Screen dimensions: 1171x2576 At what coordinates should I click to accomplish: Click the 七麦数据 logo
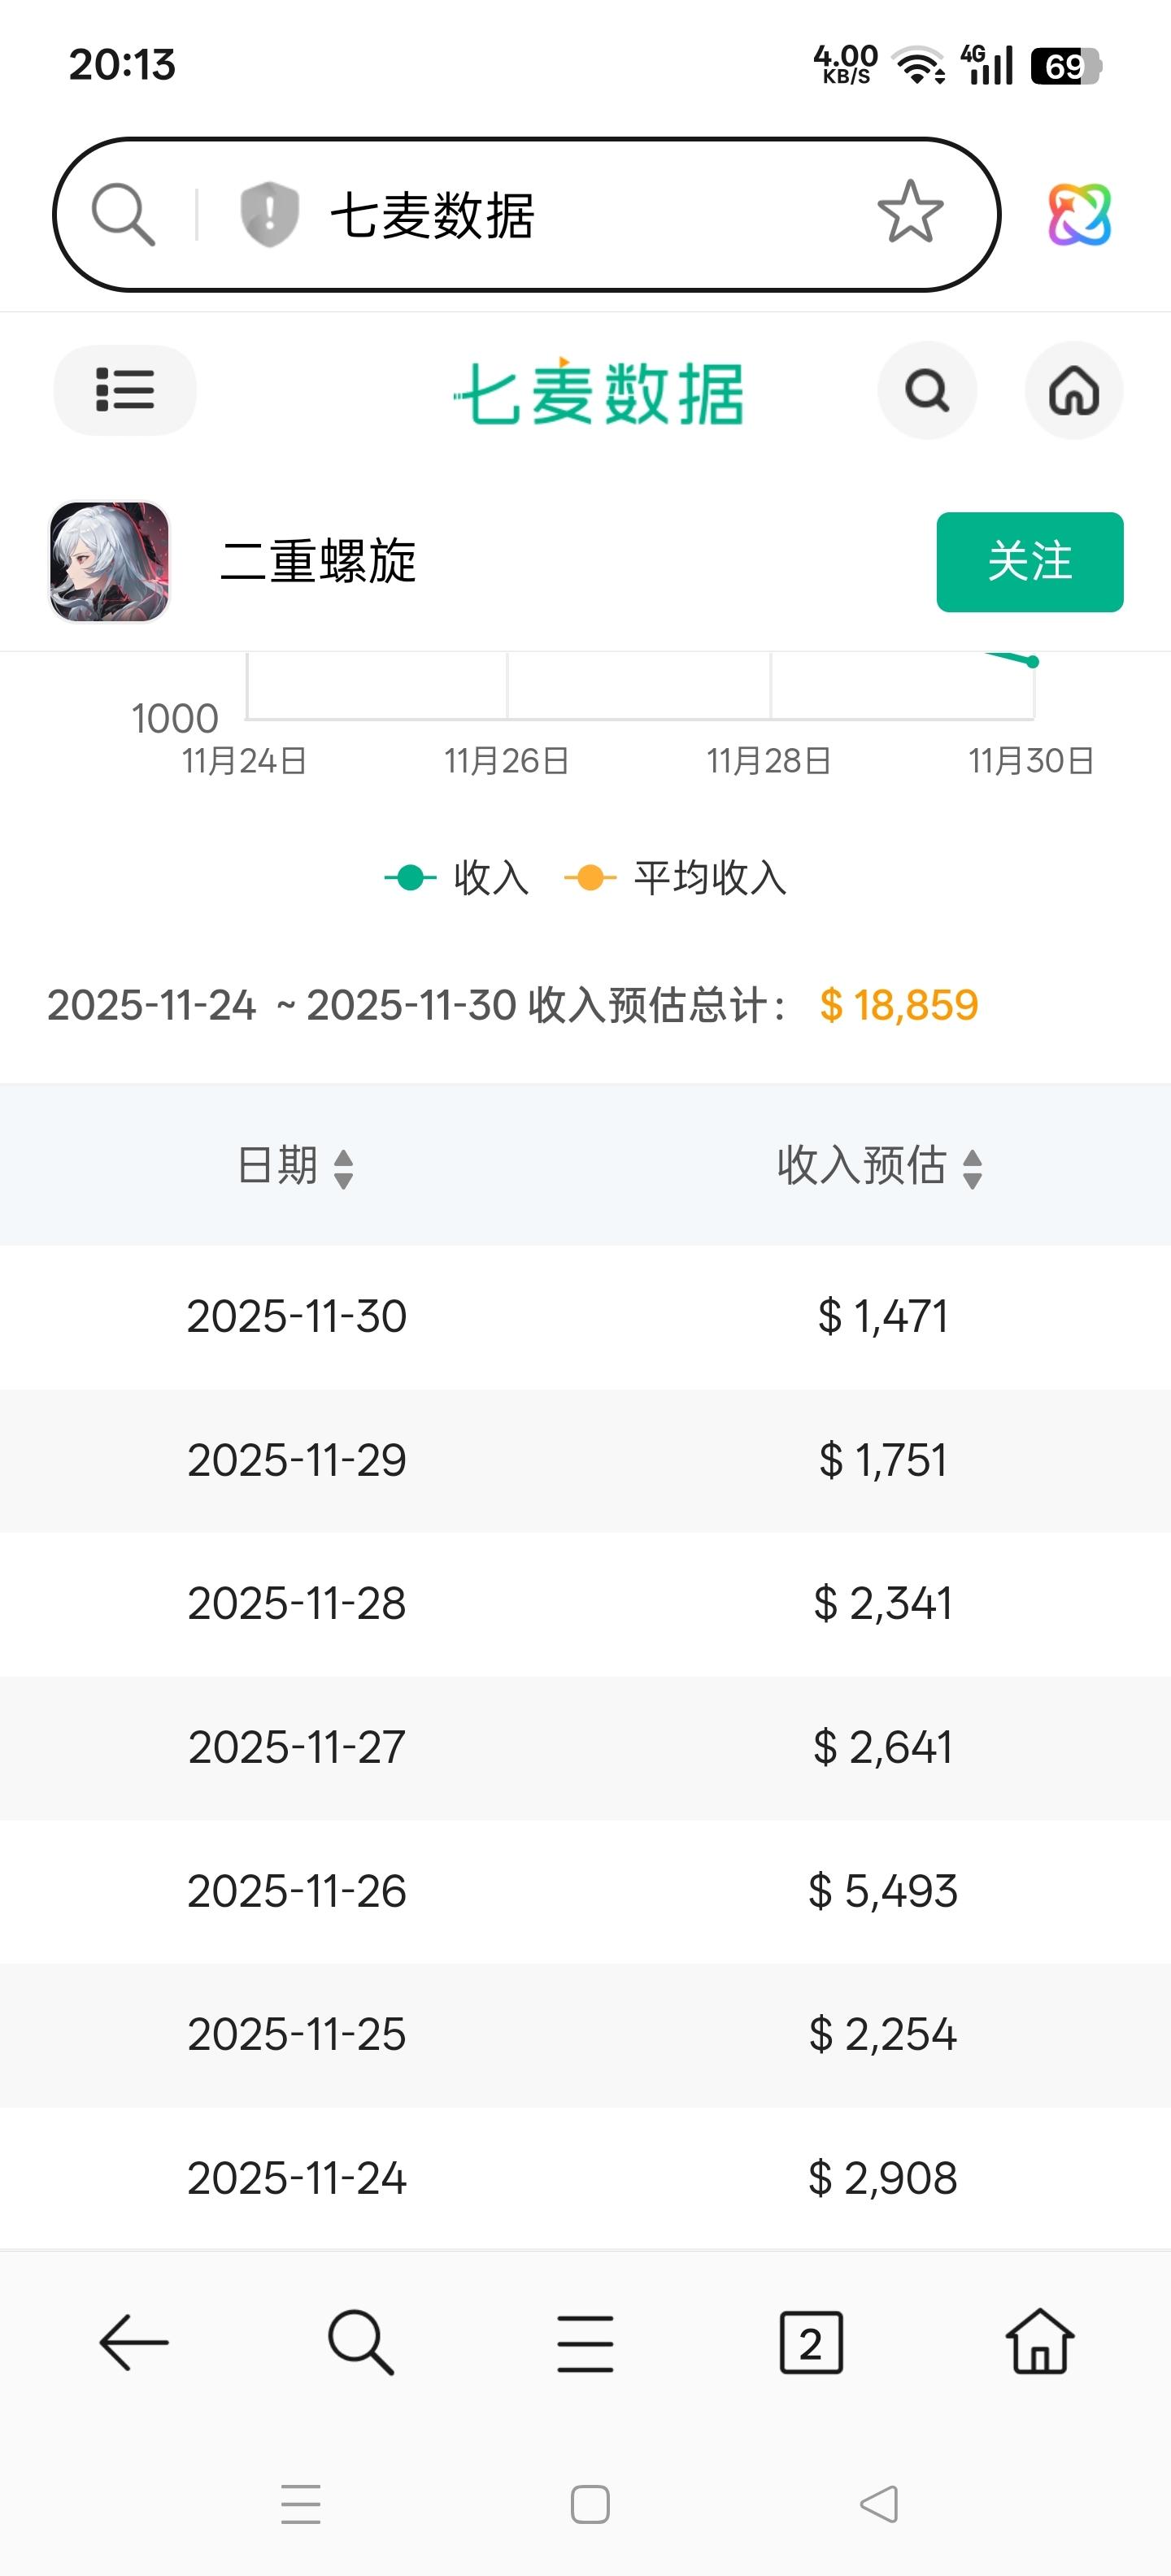(599, 392)
